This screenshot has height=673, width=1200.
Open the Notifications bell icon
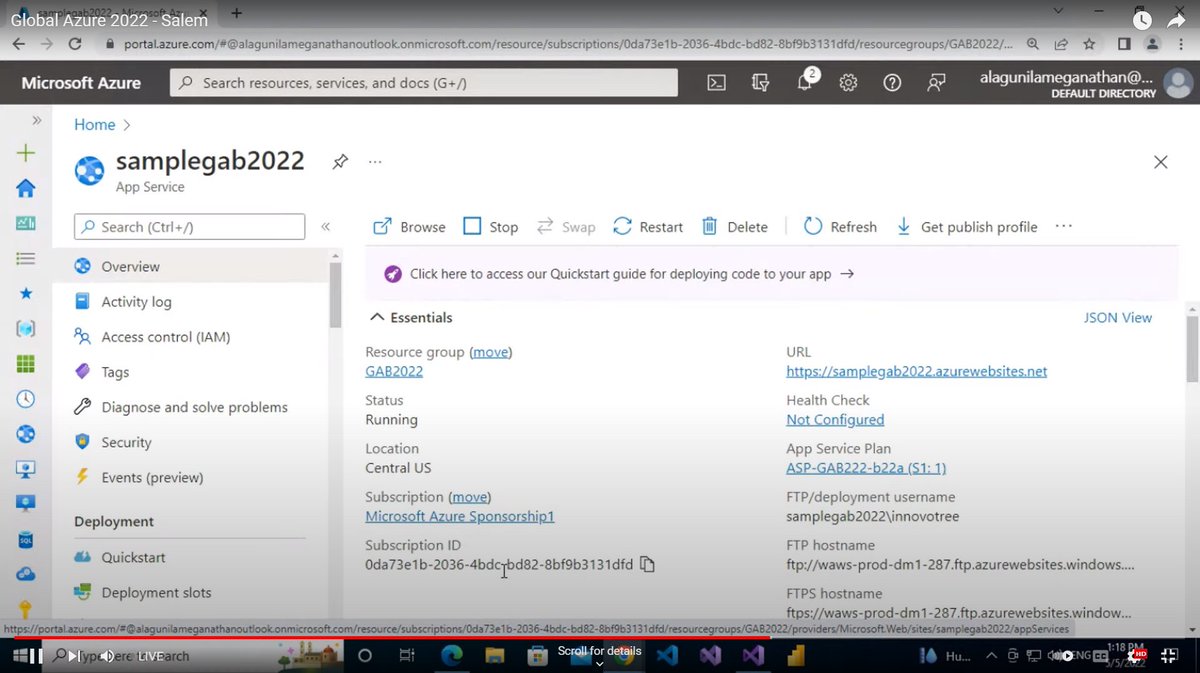(x=806, y=81)
